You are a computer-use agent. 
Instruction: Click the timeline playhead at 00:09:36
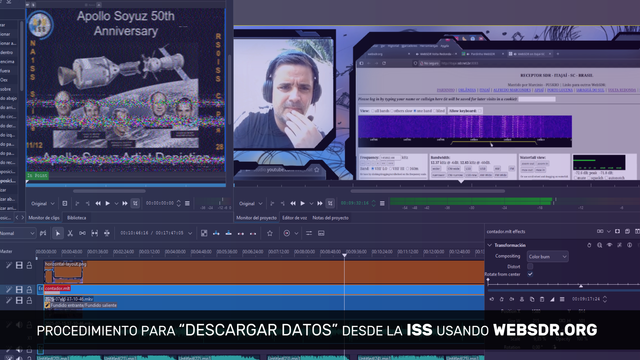[344, 255]
